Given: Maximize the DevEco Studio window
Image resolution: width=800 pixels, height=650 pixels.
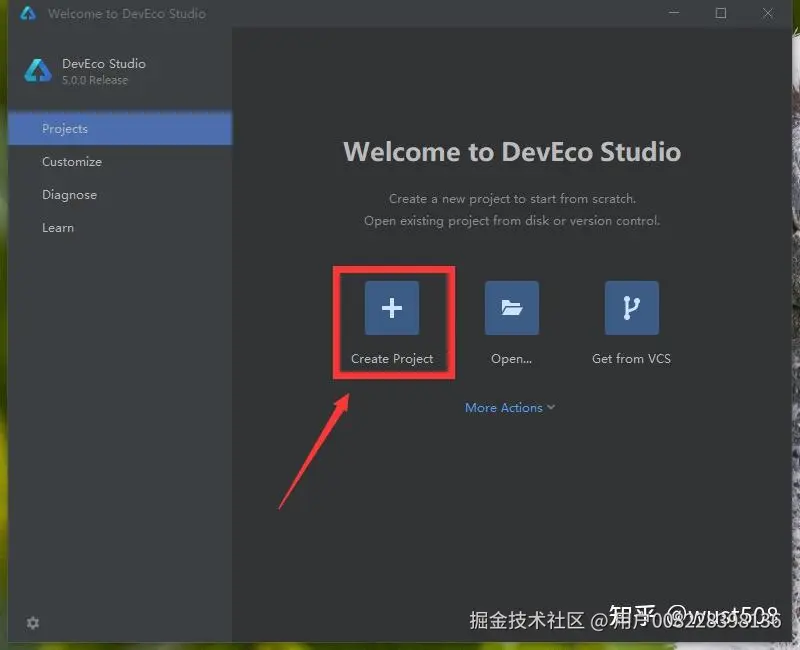Looking at the screenshot, I should pyautogui.click(x=720, y=13).
